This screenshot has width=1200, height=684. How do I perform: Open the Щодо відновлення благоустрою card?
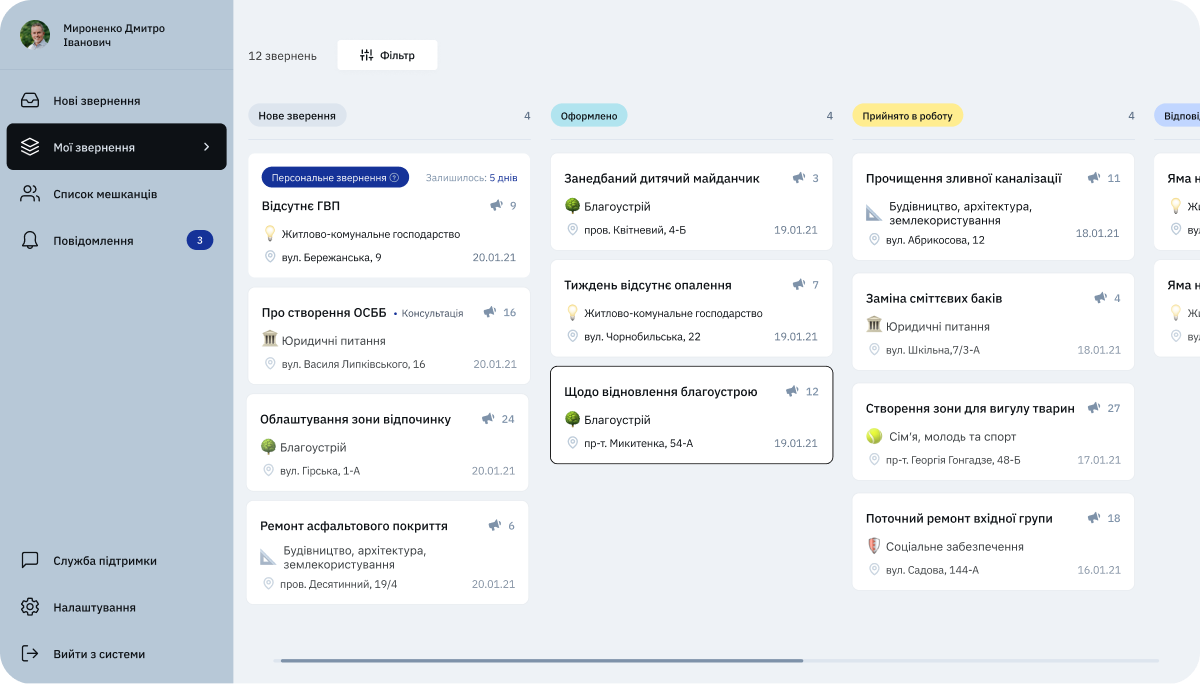691,415
